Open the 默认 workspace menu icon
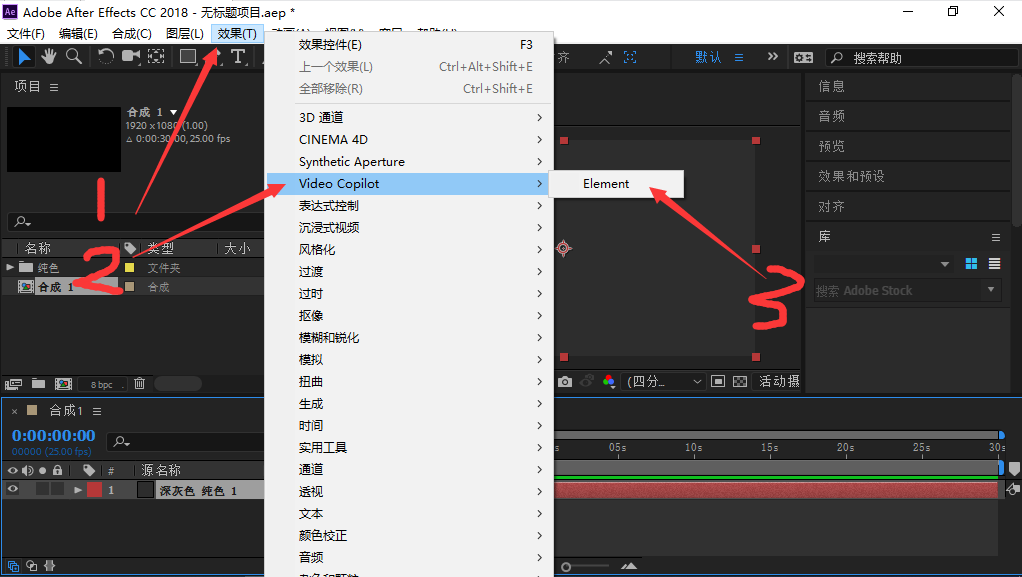Image resolution: width=1022 pixels, height=577 pixels. click(739, 57)
